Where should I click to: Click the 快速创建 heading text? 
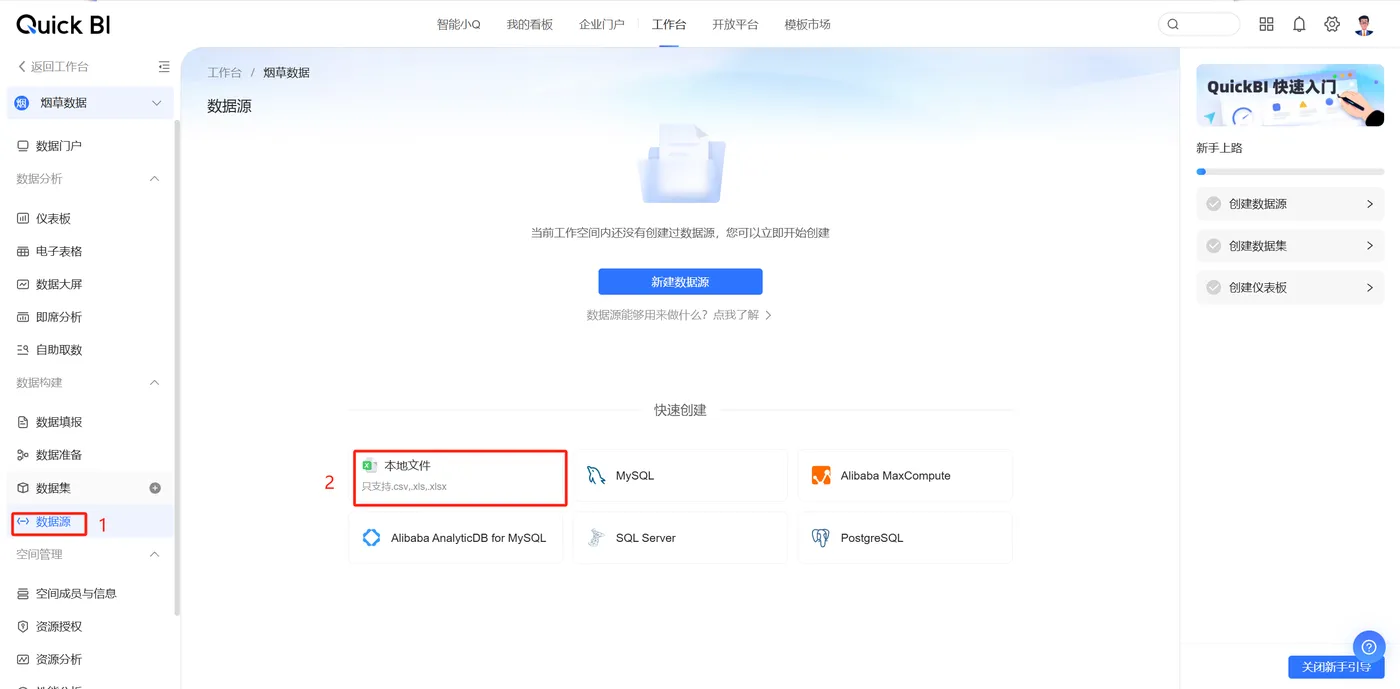680,410
